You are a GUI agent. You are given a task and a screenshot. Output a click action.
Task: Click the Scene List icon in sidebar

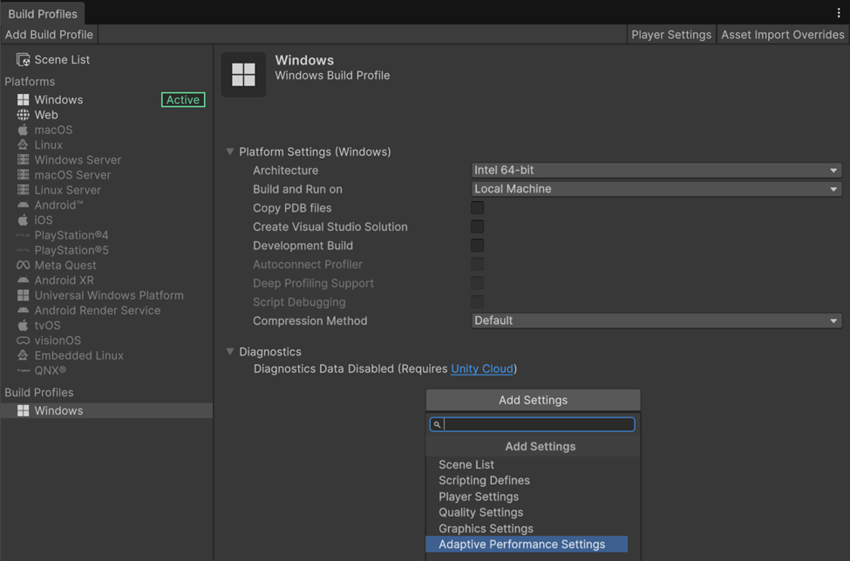23,60
